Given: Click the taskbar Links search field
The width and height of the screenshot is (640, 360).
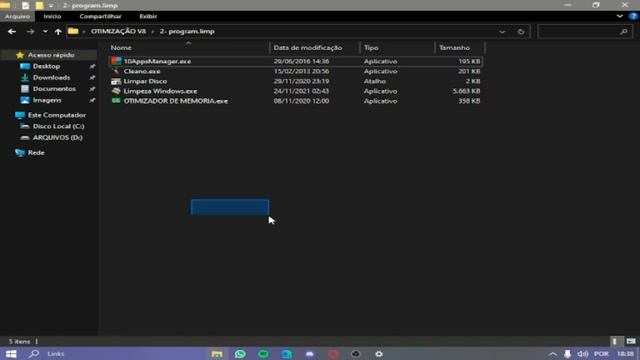Looking at the screenshot, I should click(x=56, y=354).
